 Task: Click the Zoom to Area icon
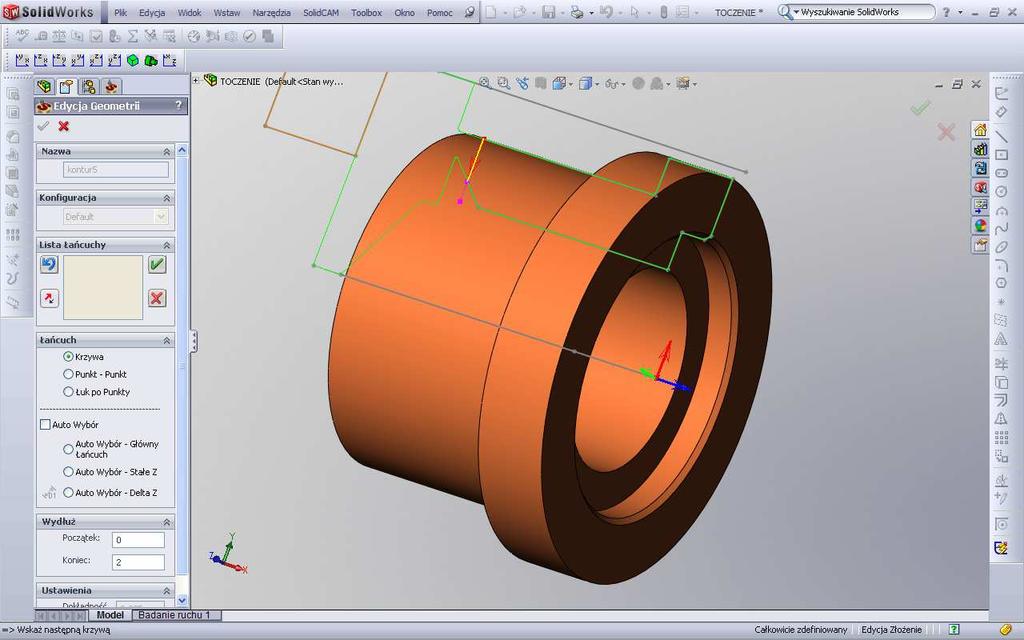tap(504, 83)
